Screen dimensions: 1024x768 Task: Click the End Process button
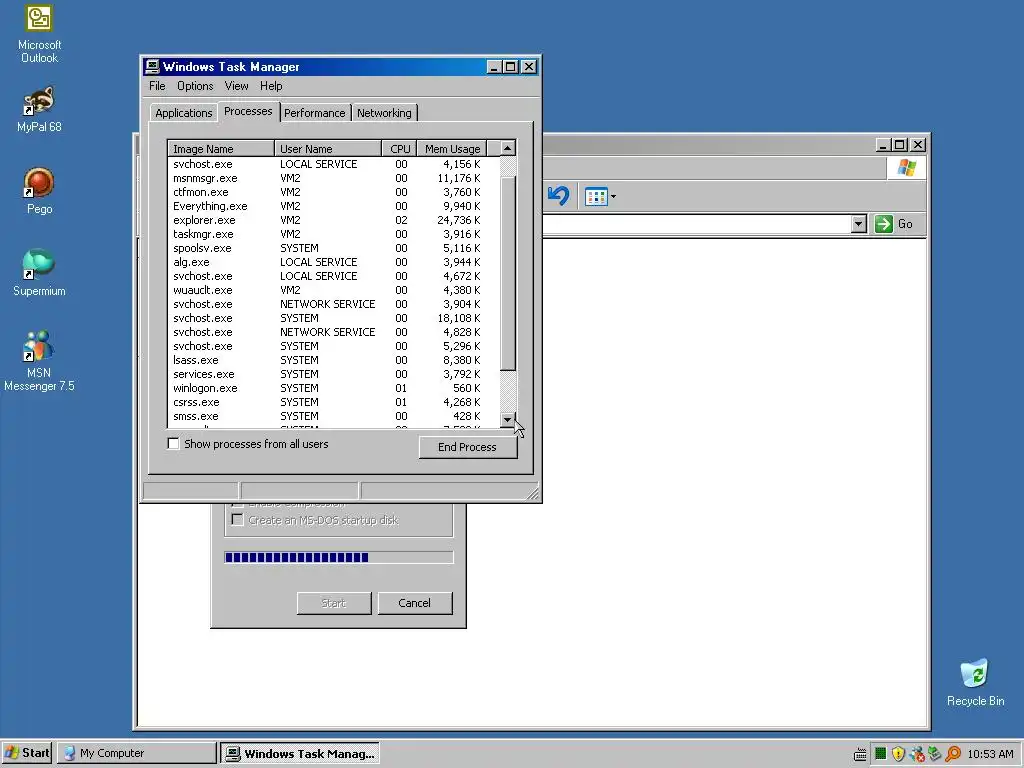468,447
